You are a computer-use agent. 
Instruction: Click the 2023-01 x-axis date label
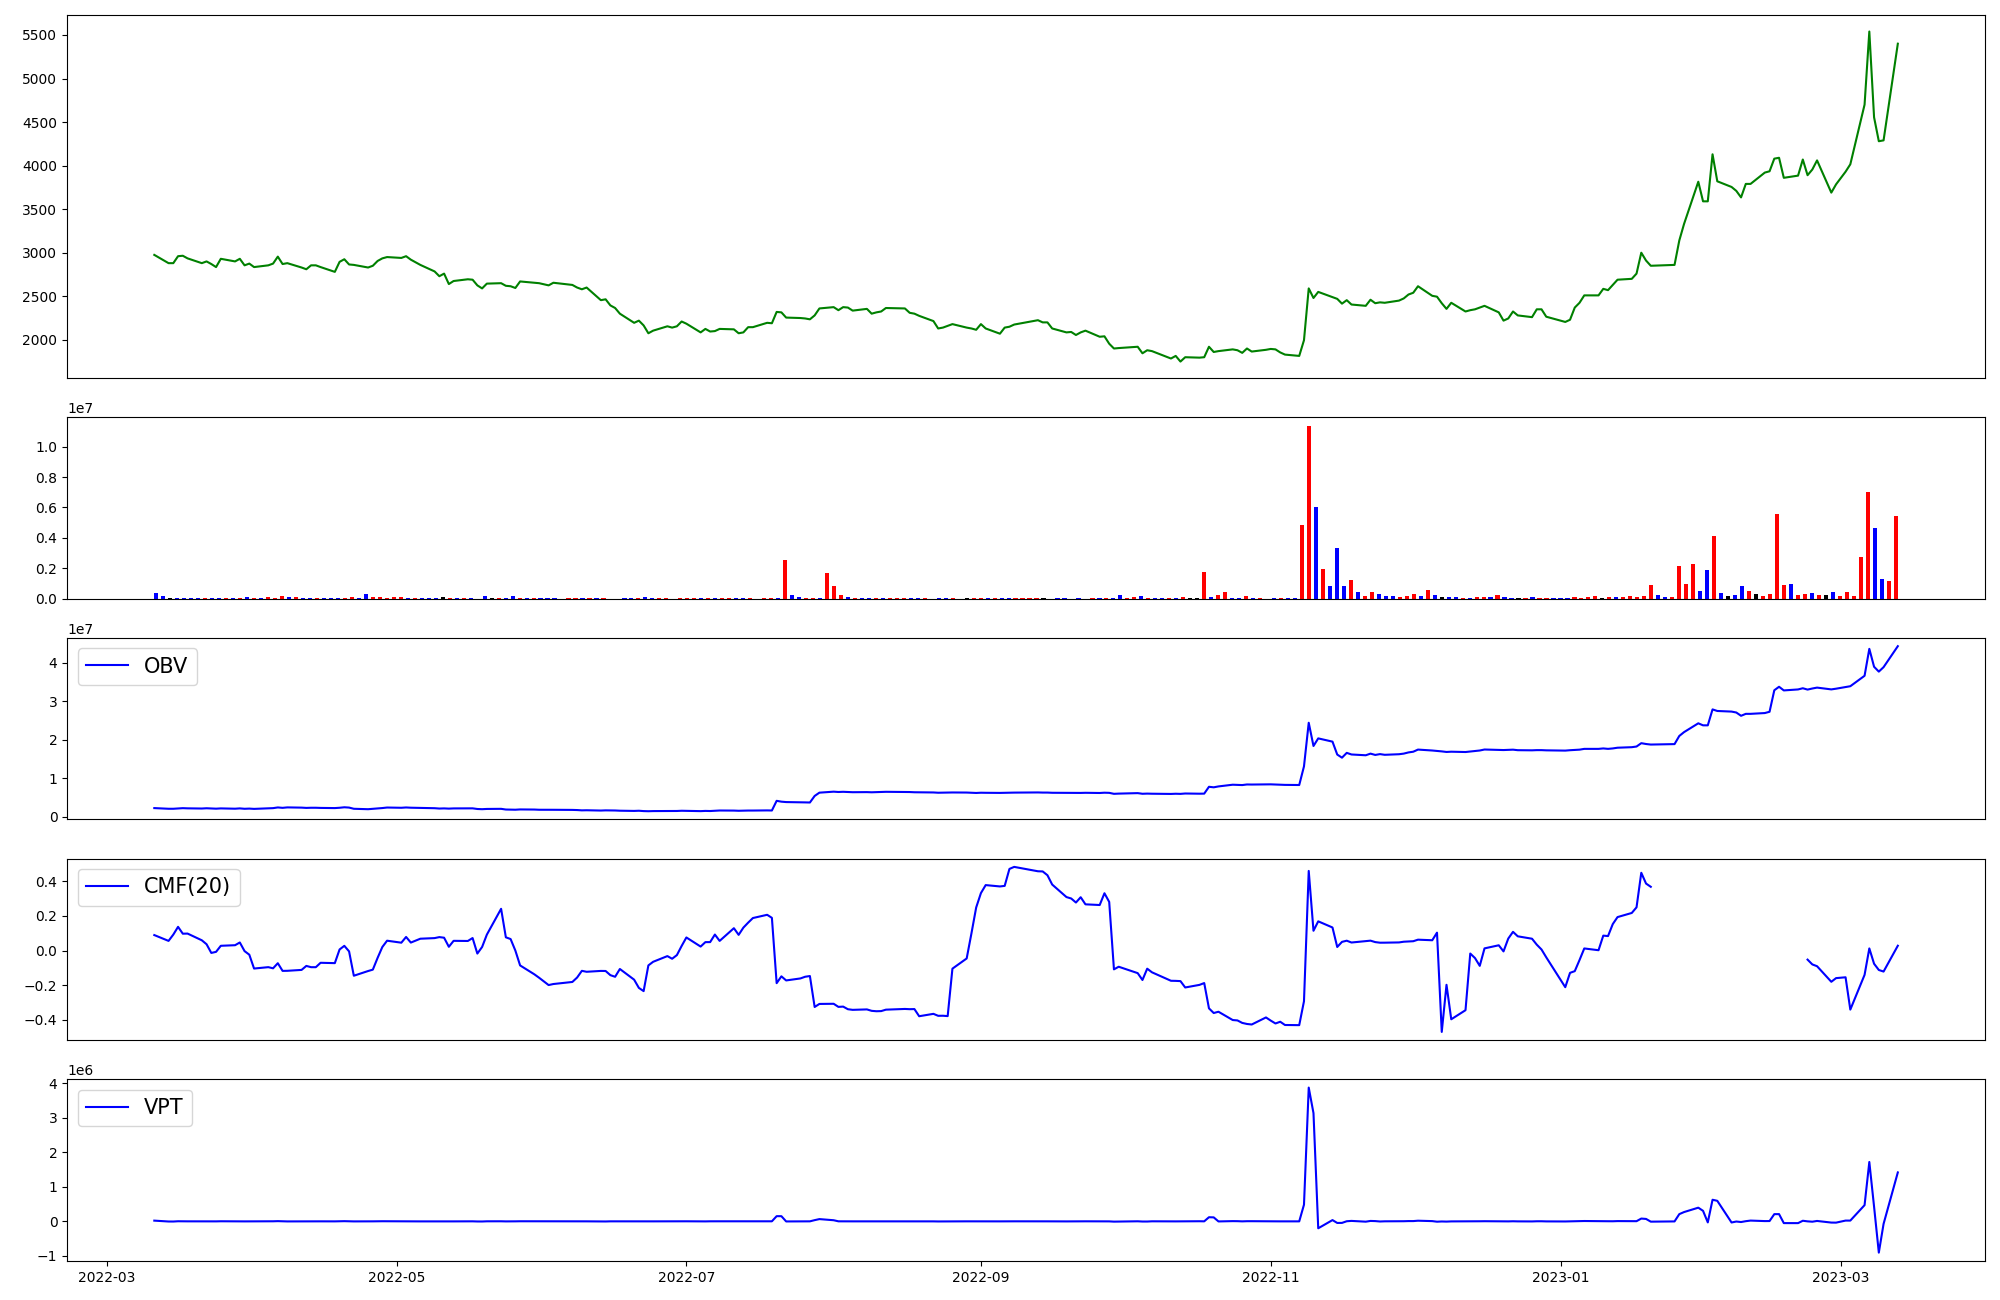[x=1561, y=1277]
